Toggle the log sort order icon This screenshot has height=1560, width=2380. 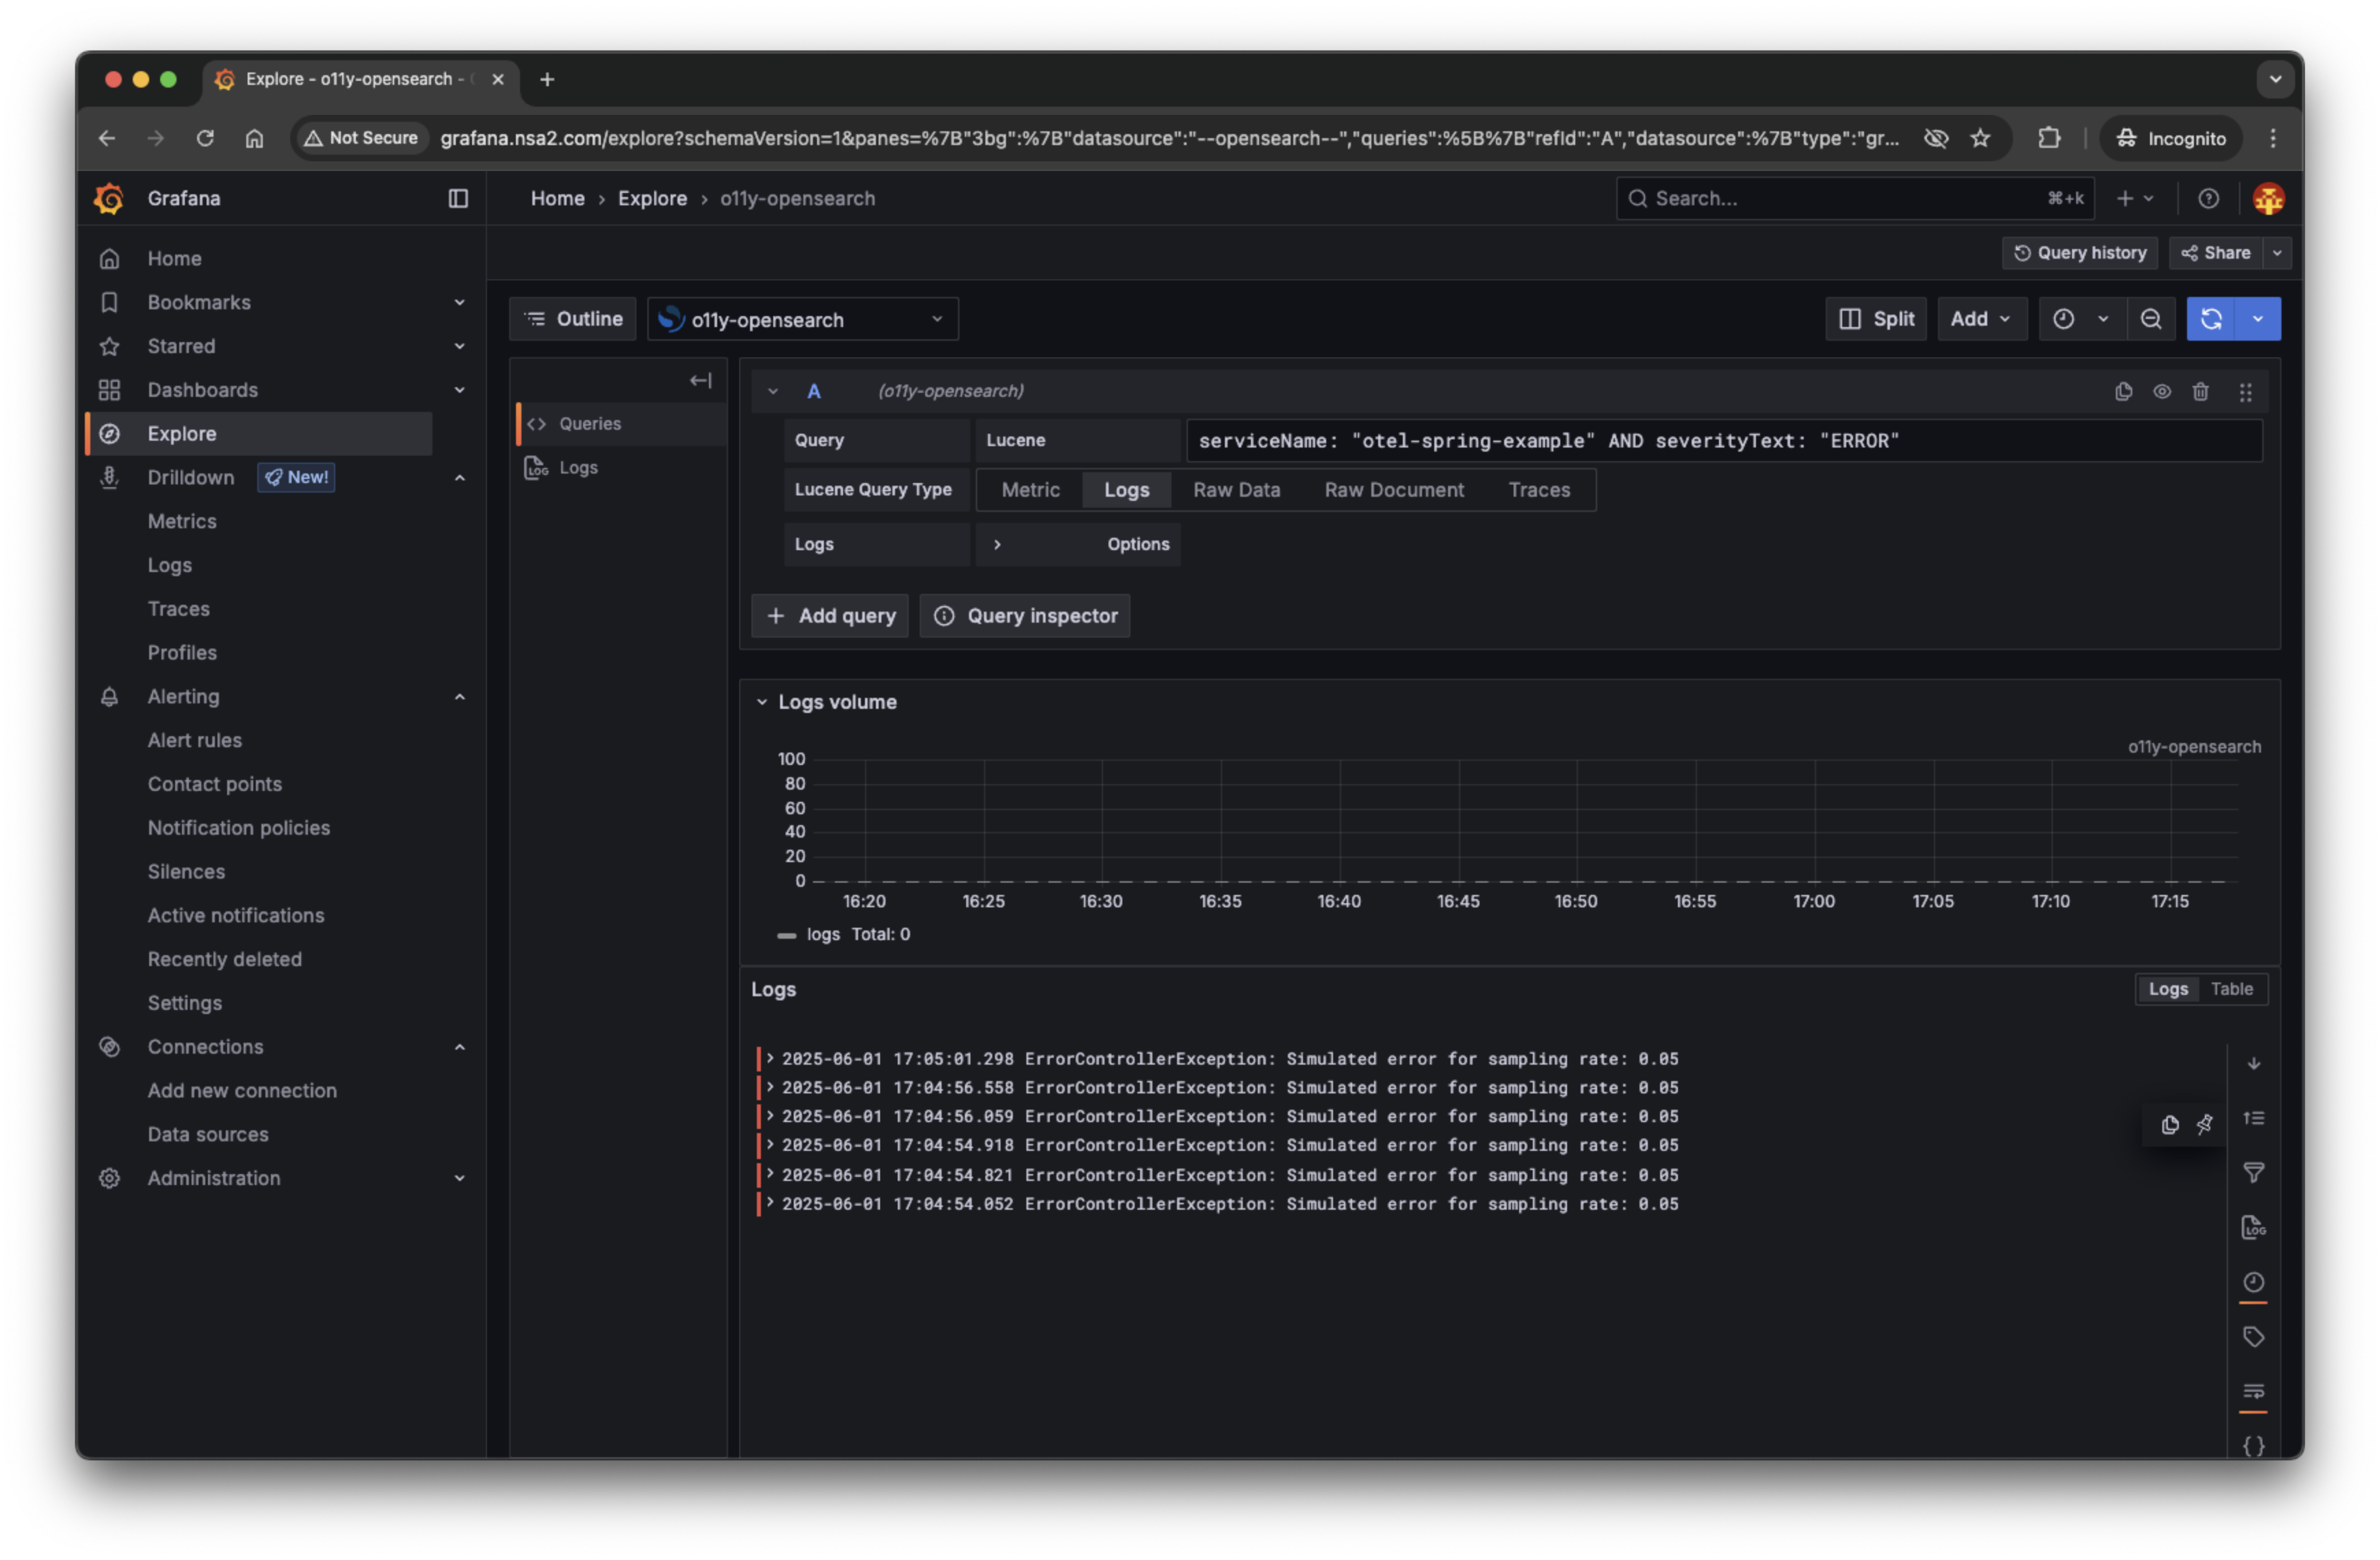(2253, 1118)
